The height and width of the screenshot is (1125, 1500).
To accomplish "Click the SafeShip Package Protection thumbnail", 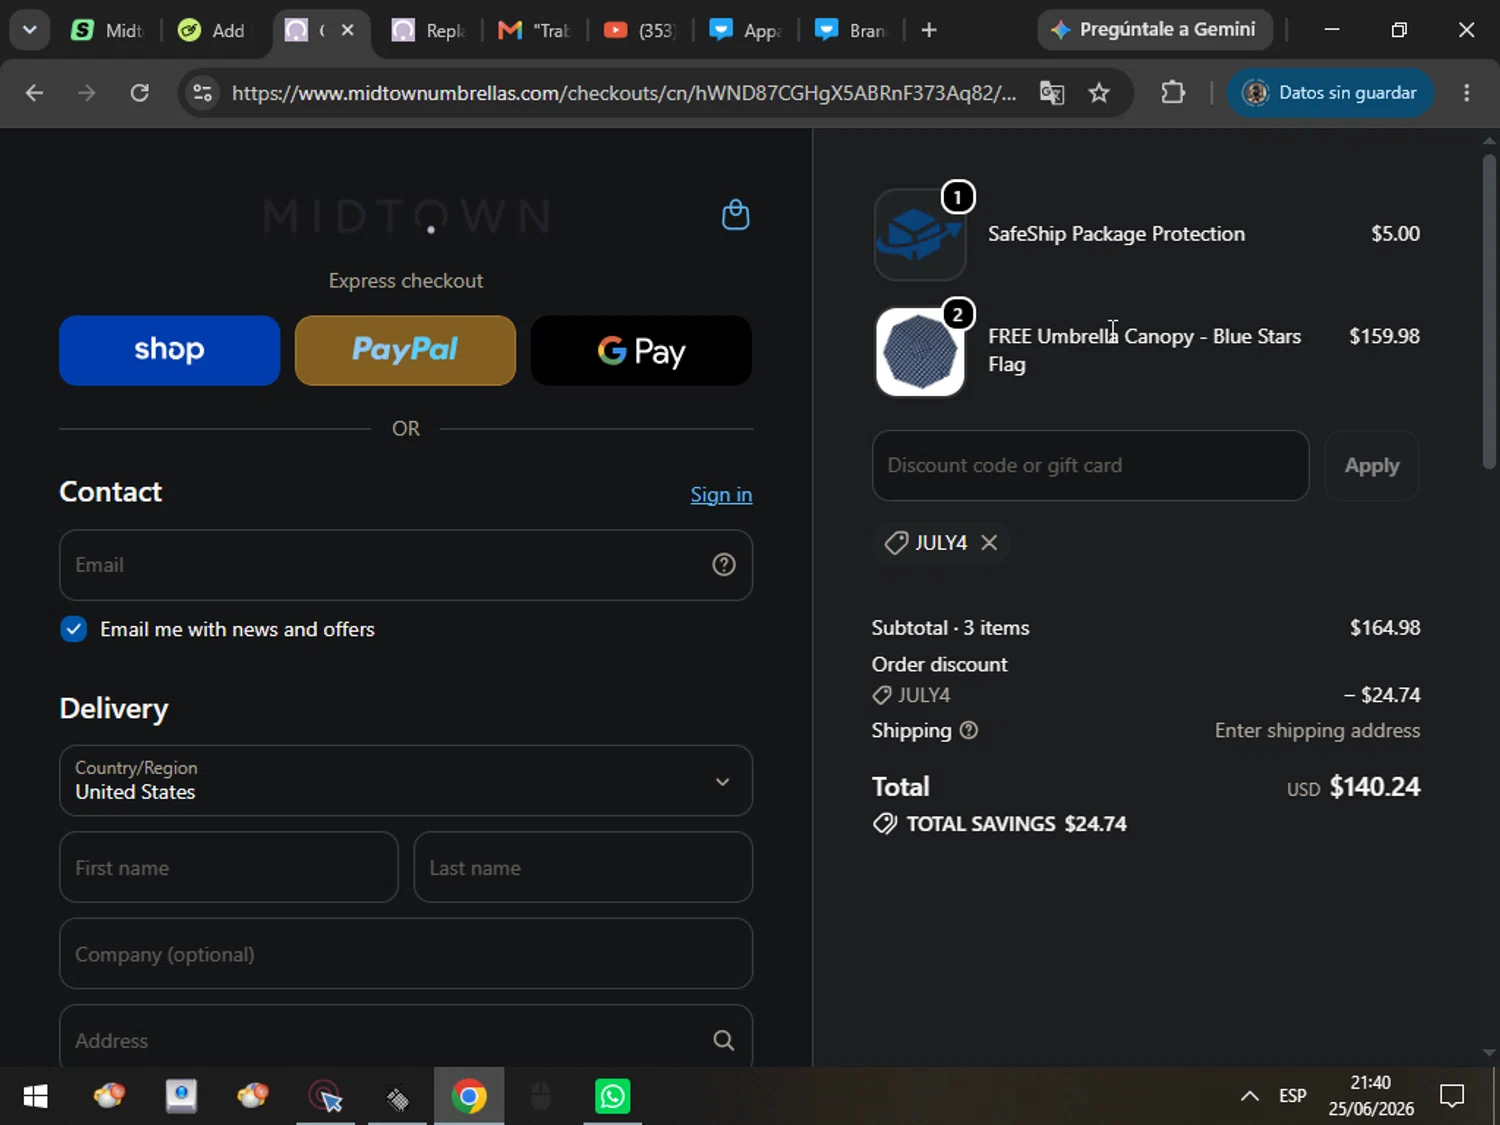I will [x=920, y=235].
